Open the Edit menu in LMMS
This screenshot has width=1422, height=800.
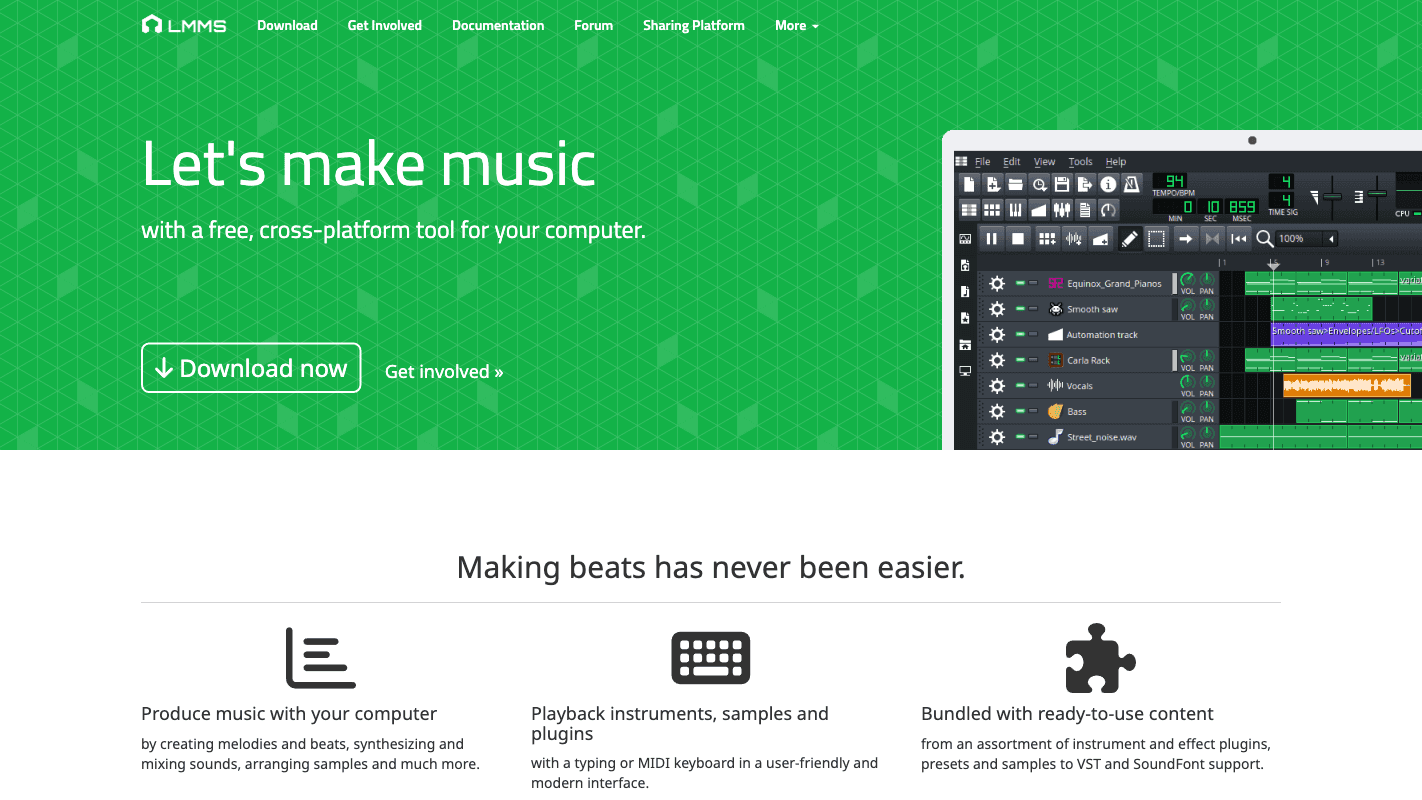(x=1012, y=161)
